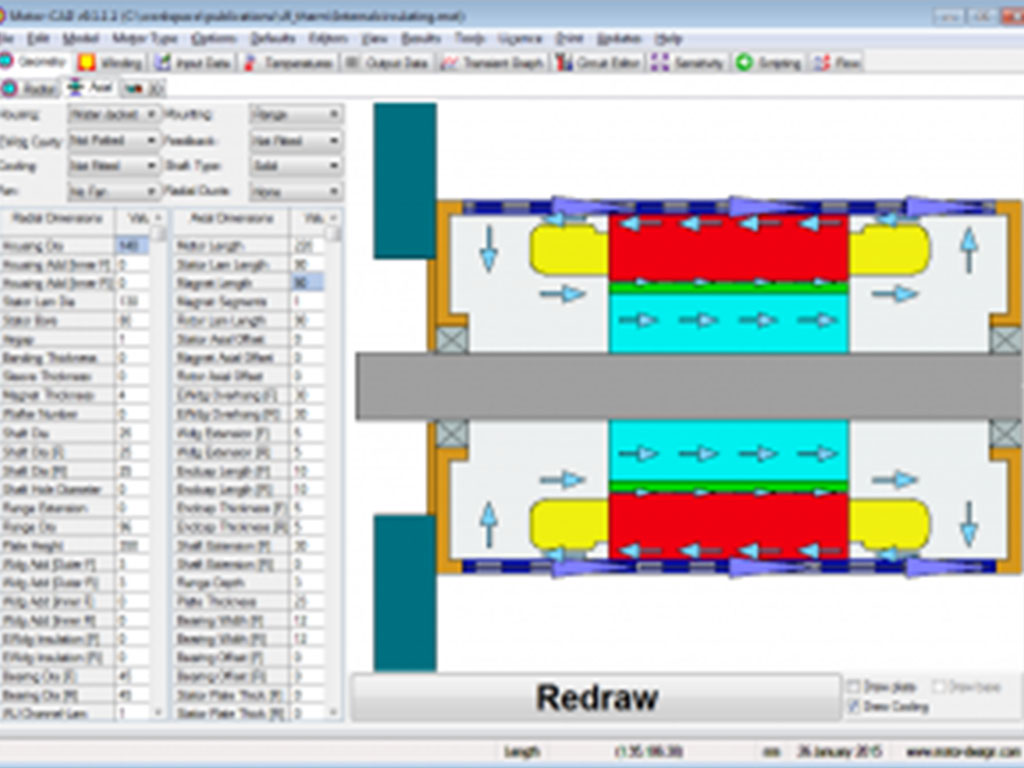Open the Radial Ducts dropdown
This screenshot has height=768, width=1024.
coord(296,191)
